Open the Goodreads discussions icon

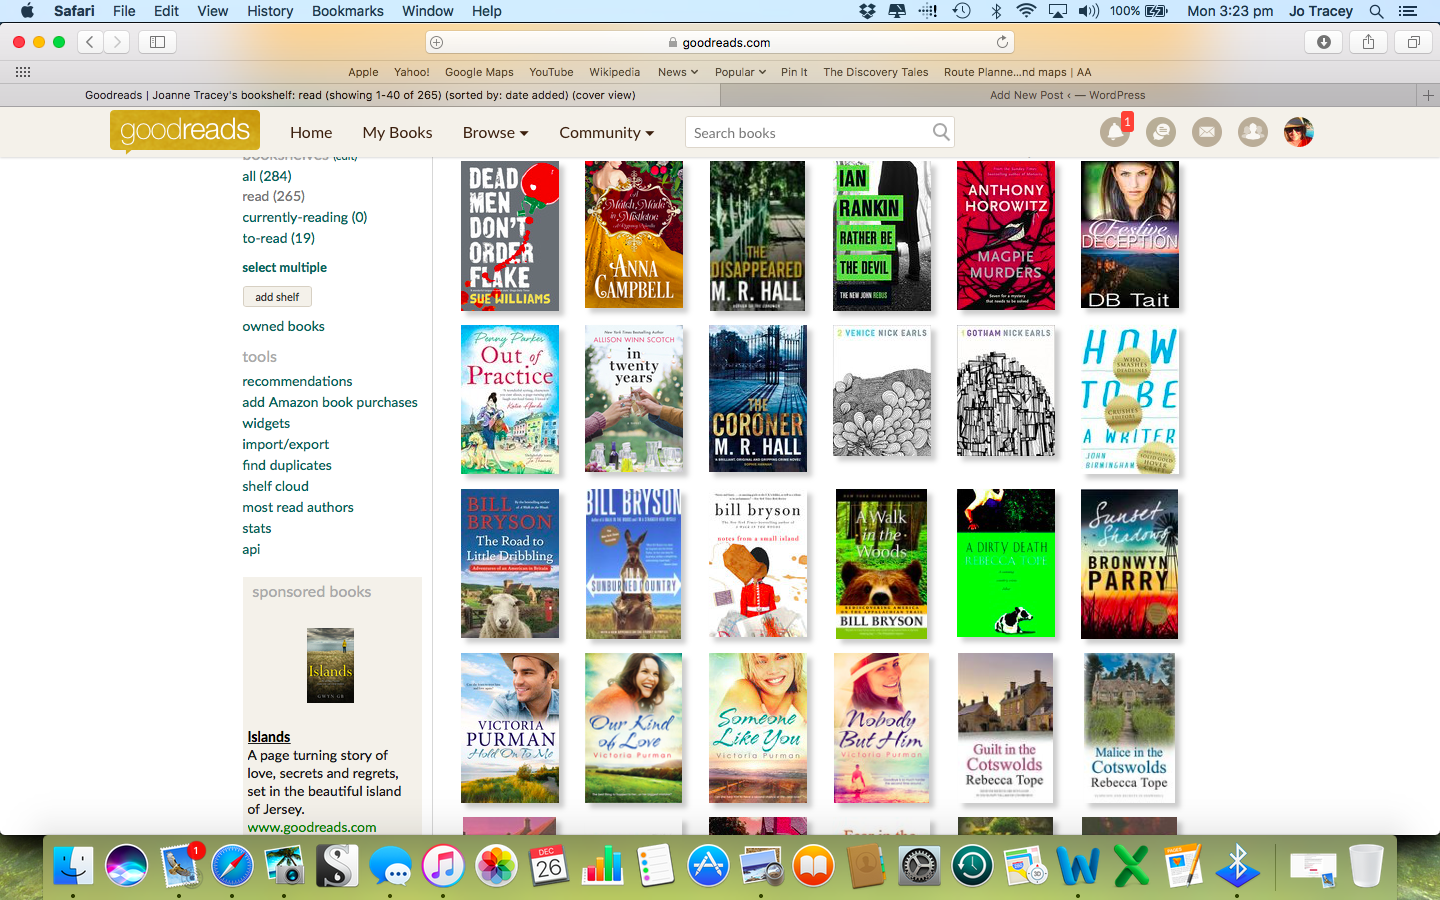click(1160, 132)
